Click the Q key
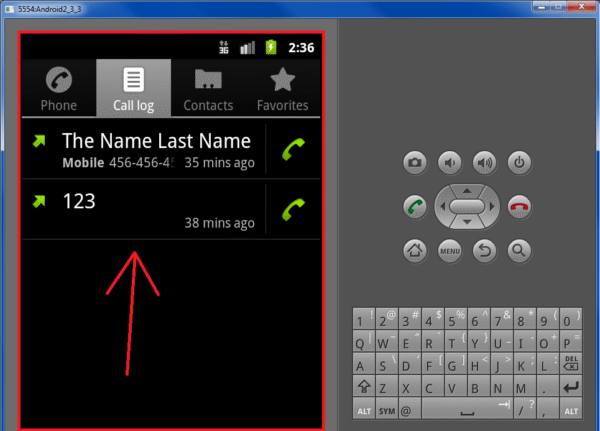 [x=364, y=341]
